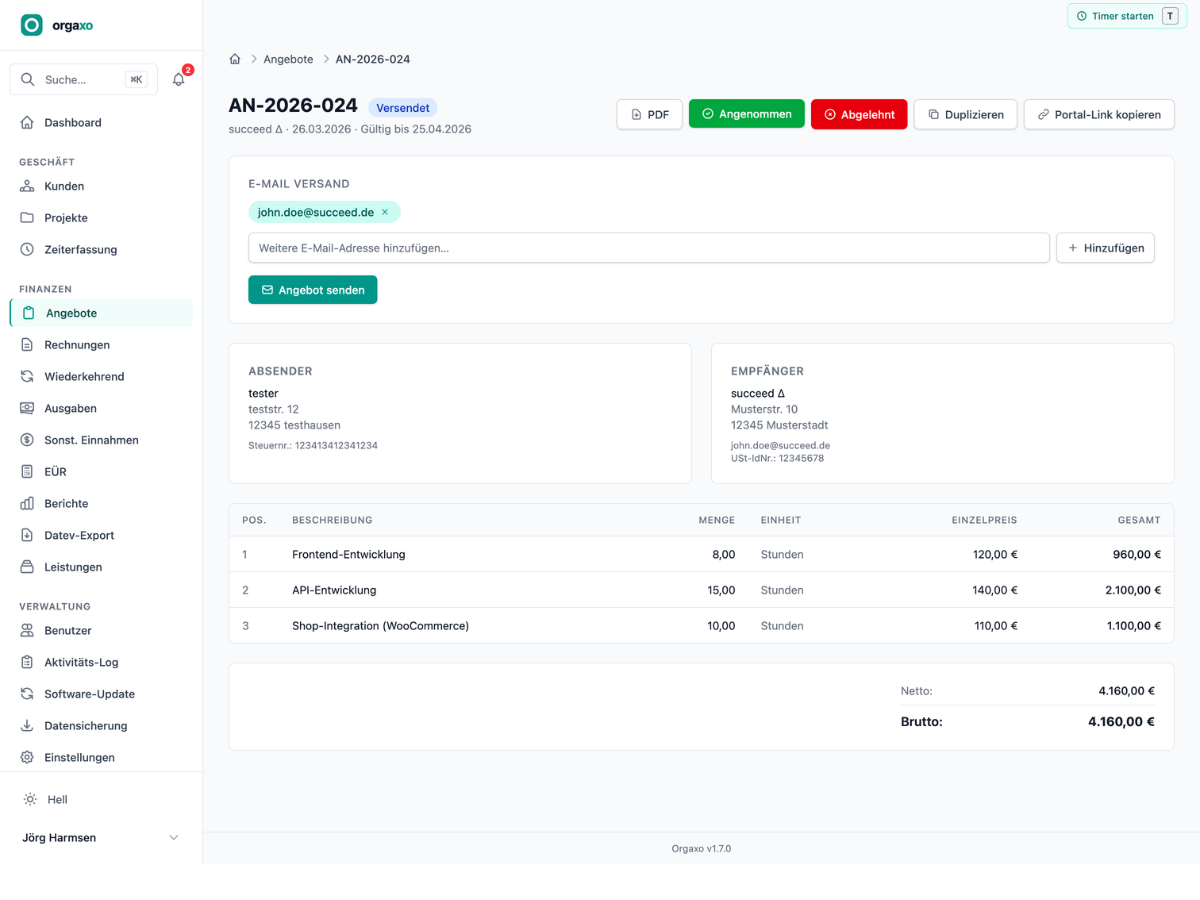Click the Steuernr. text in Absender
Image resolution: width=1200 pixels, height=900 pixels.
(313, 445)
